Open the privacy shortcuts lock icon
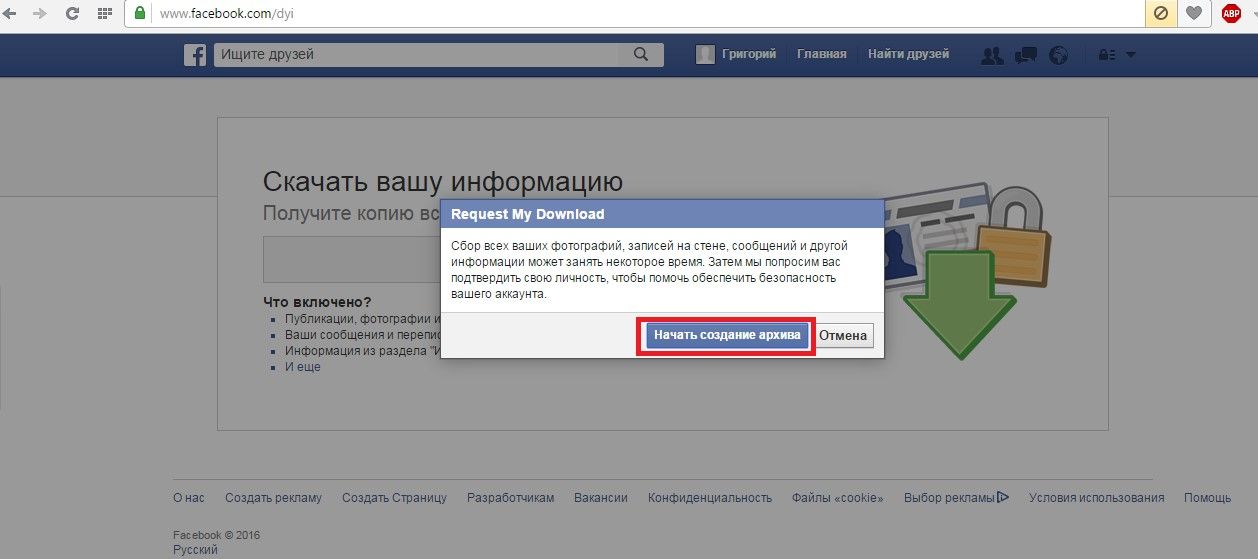The image size is (1258, 559). pyautogui.click(x=1106, y=56)
